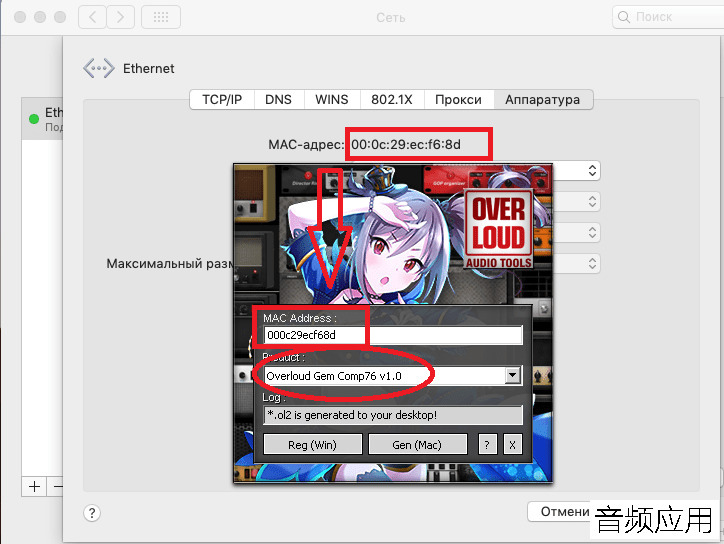Switch to the DNS tab
The height and width of the screenshot is (544, 724).
(278, 100)
